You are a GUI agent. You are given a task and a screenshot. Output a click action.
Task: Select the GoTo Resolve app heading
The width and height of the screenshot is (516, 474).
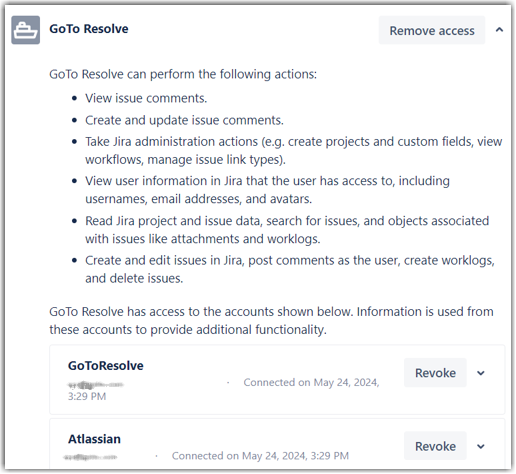coord(89,29)
